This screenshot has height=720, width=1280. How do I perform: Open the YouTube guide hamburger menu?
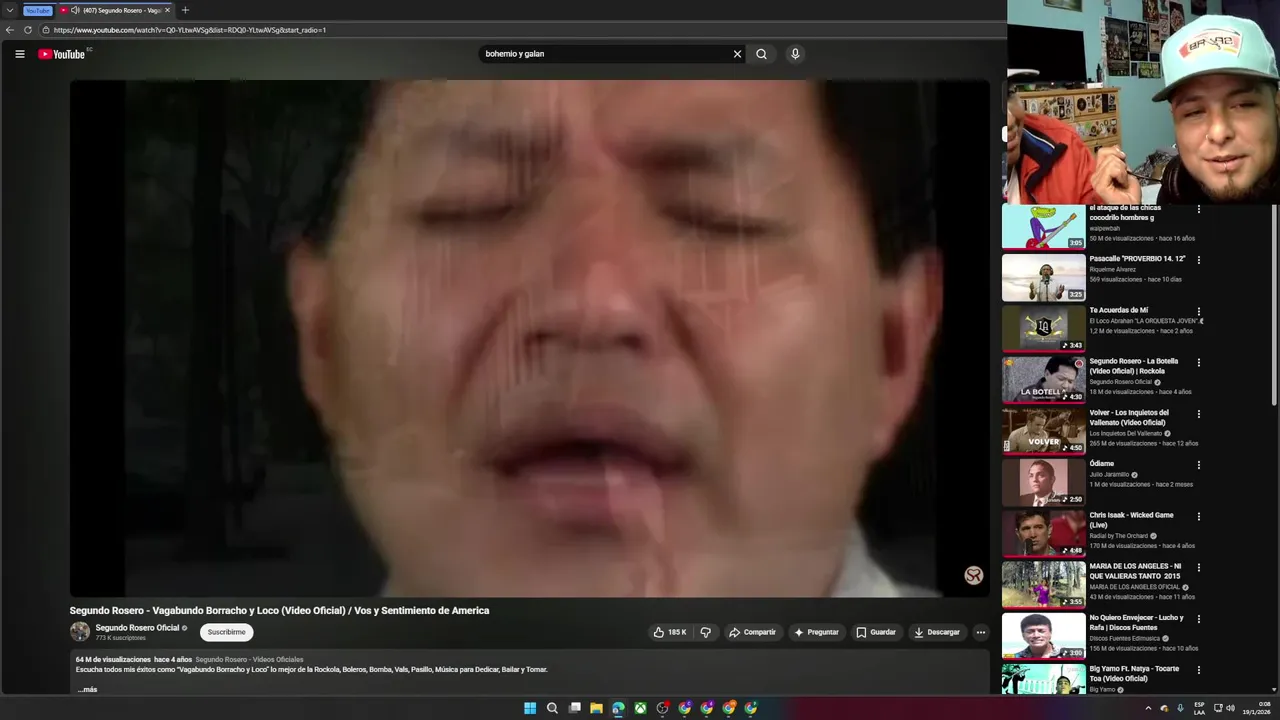pyautogui.click(x=19, y=54)
